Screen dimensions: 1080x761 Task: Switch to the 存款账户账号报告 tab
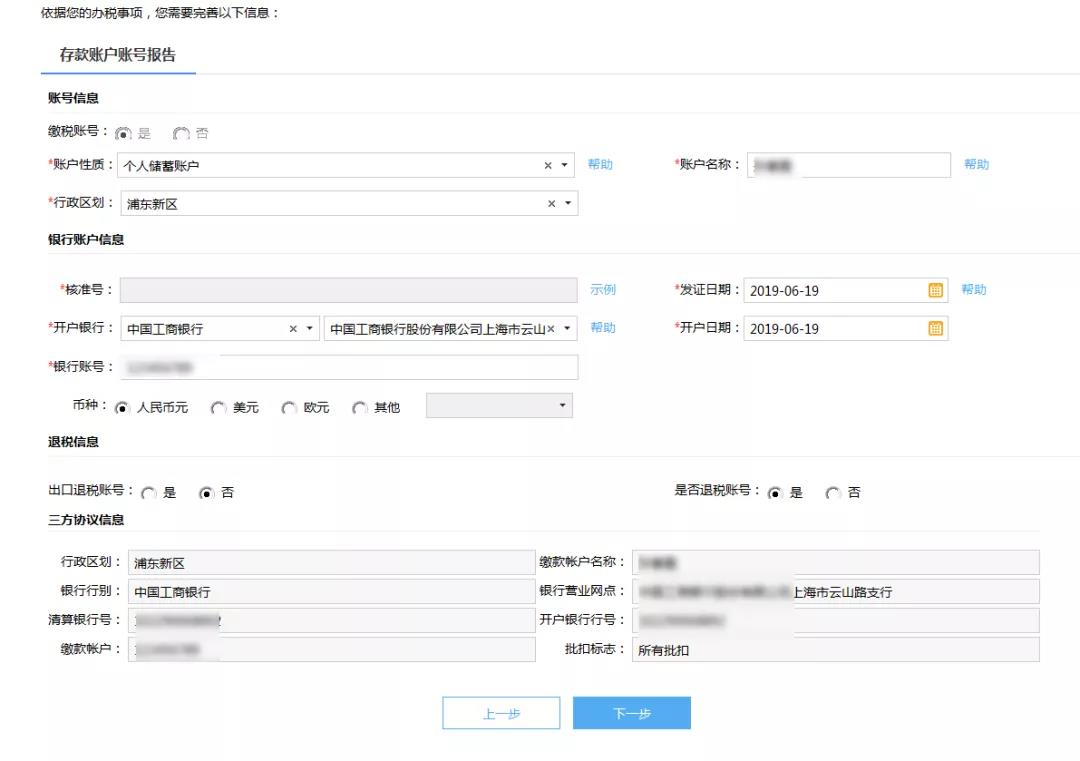(x=117, y=57)
